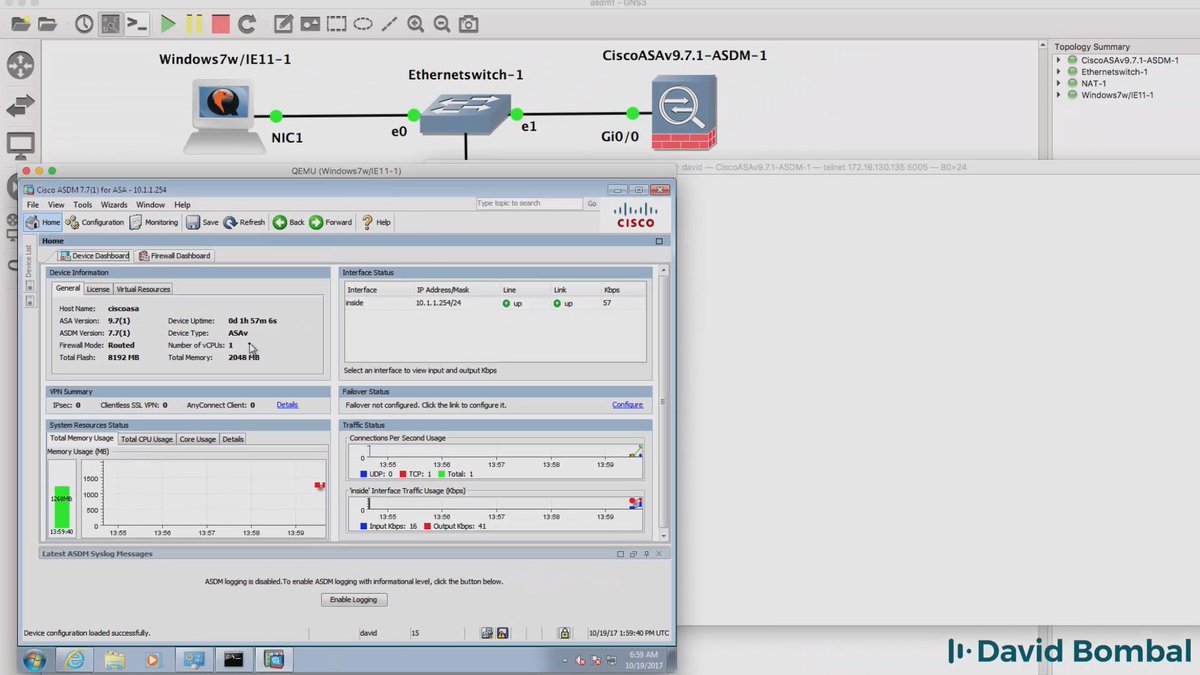
Task: Open the Virtual Resources tab
Action: (143, 289)
